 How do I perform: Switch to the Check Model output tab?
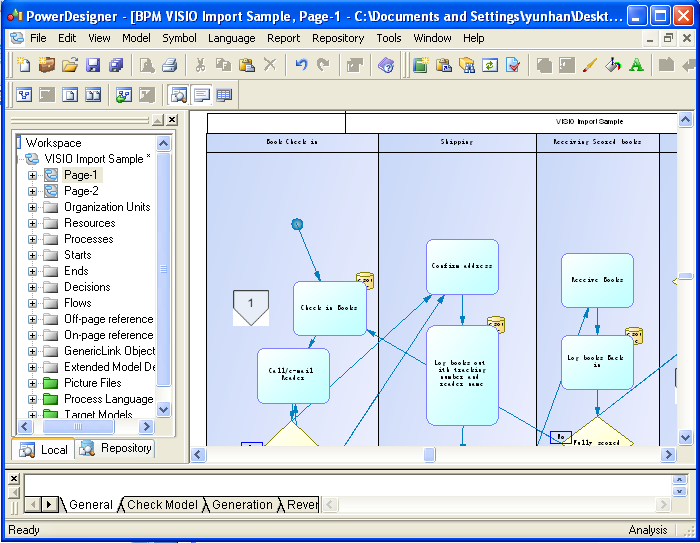[x=162, y=505]
